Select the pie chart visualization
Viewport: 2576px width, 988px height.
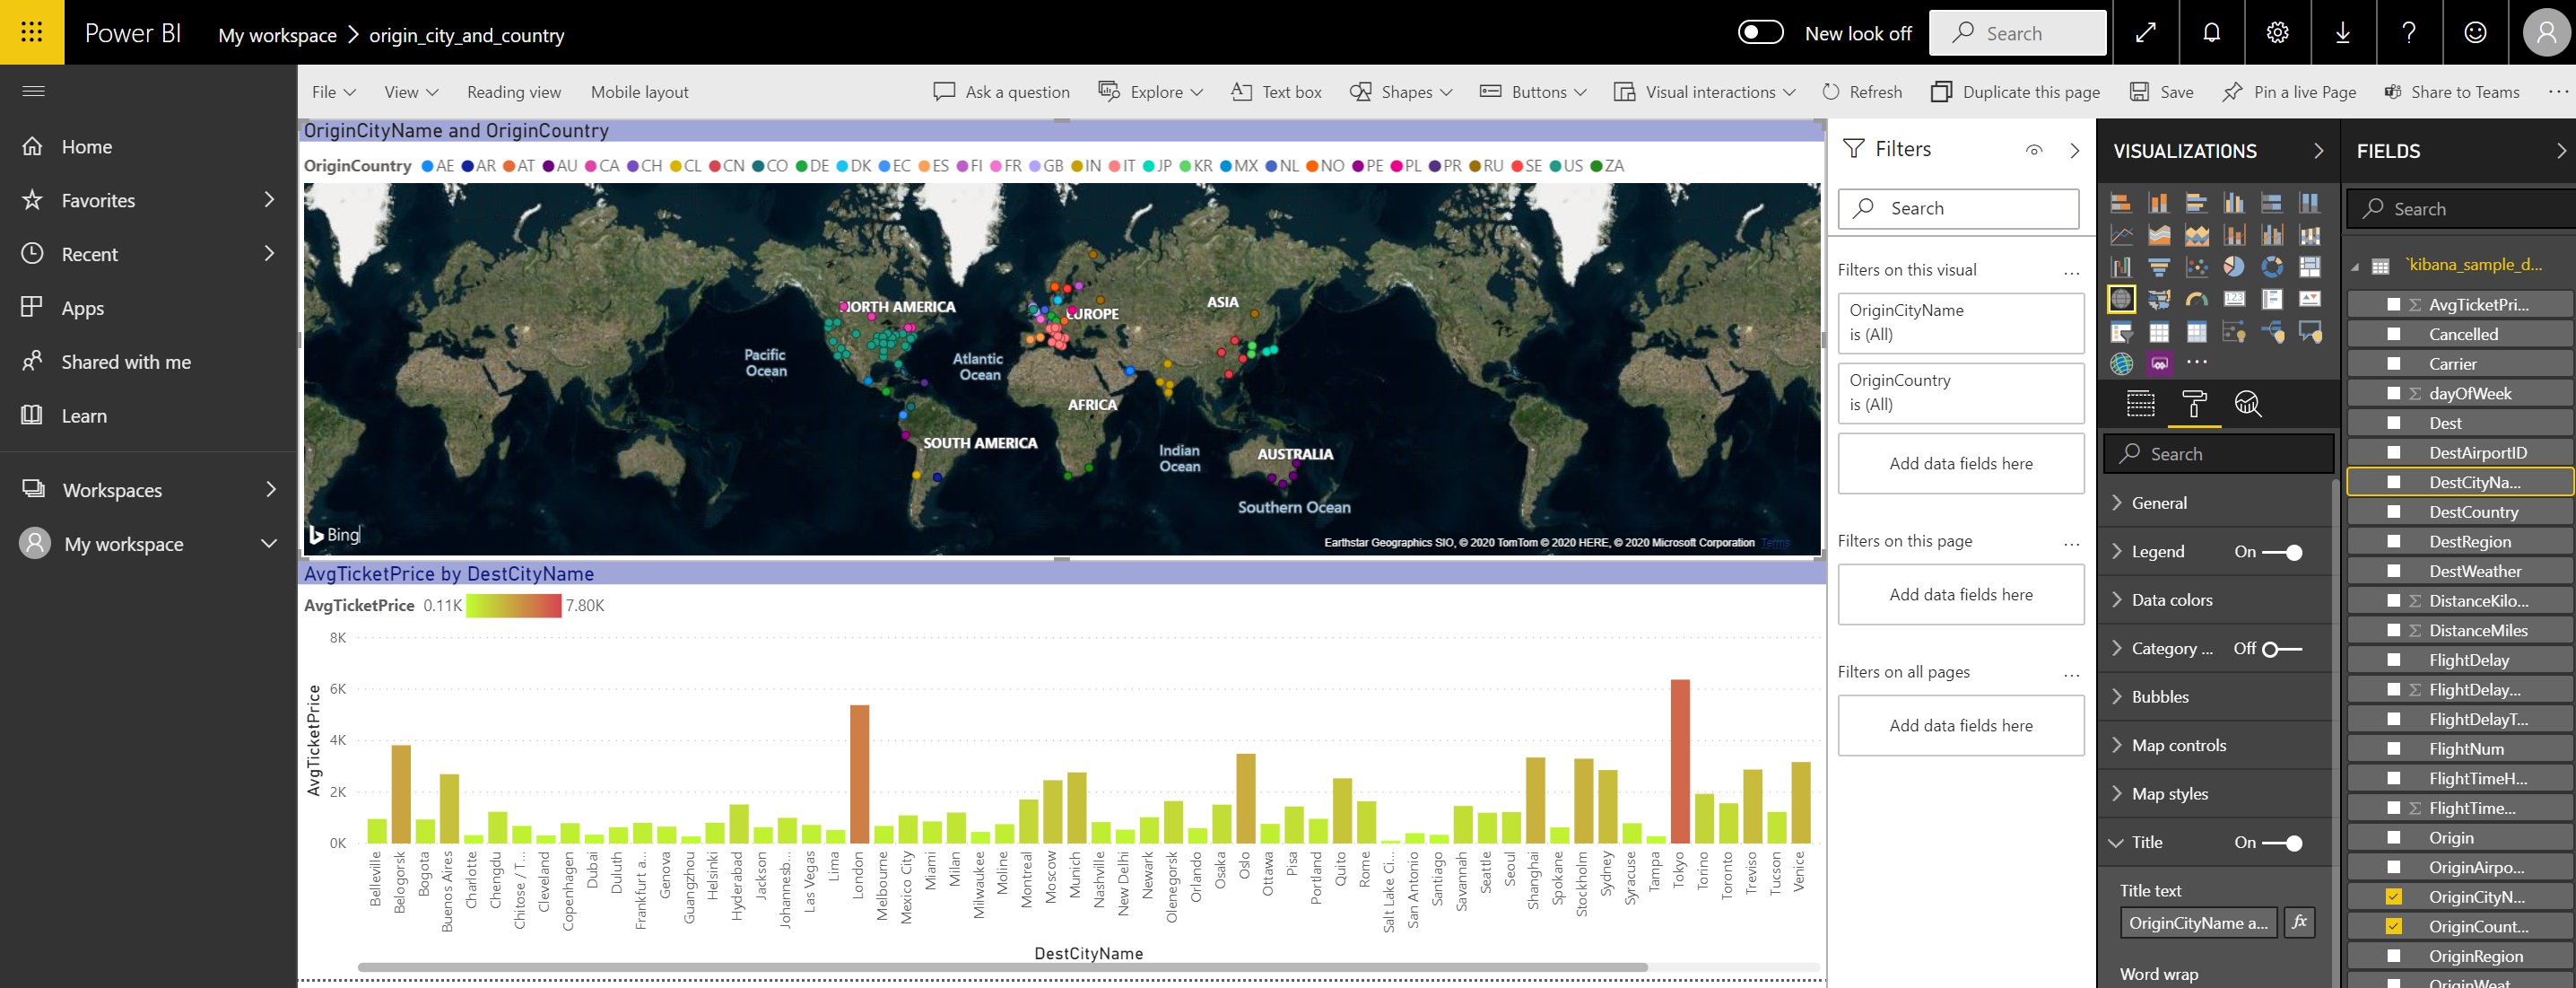pos(2234,267)
